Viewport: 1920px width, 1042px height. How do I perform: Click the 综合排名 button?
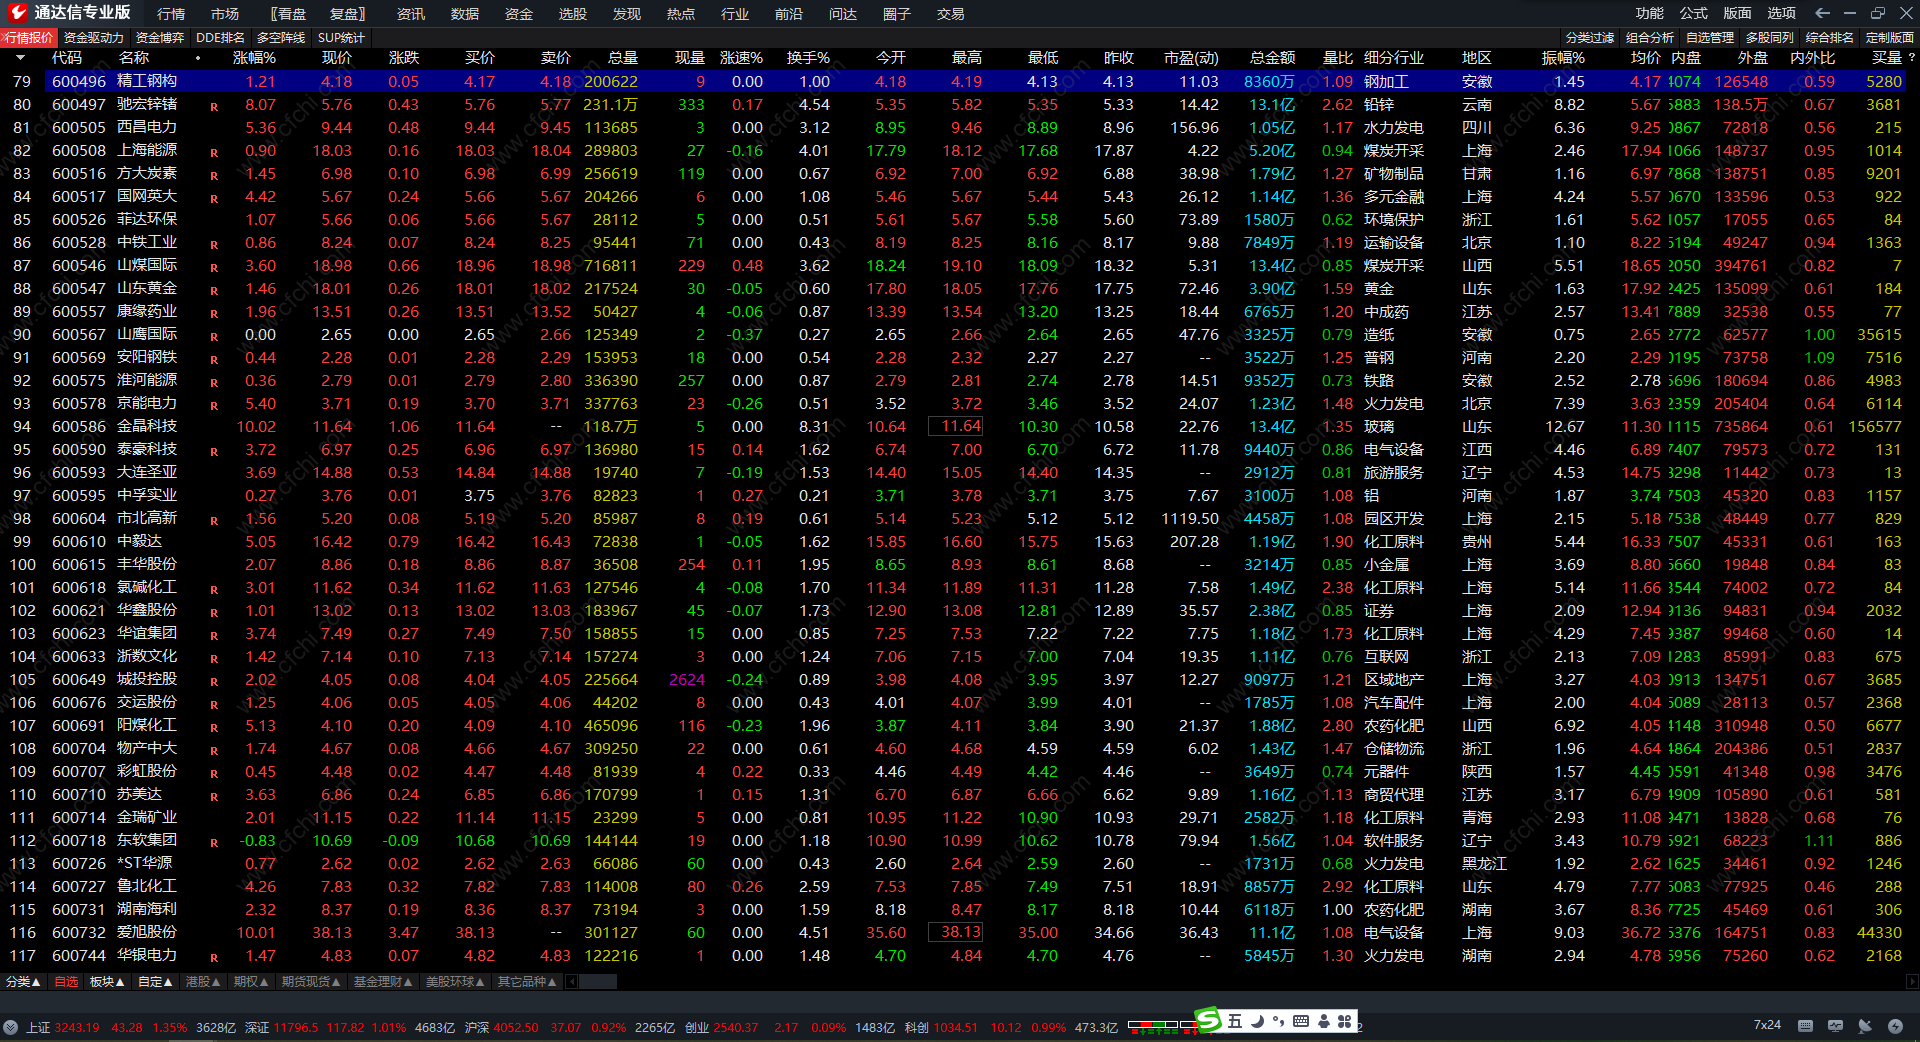pos(1830,38)
